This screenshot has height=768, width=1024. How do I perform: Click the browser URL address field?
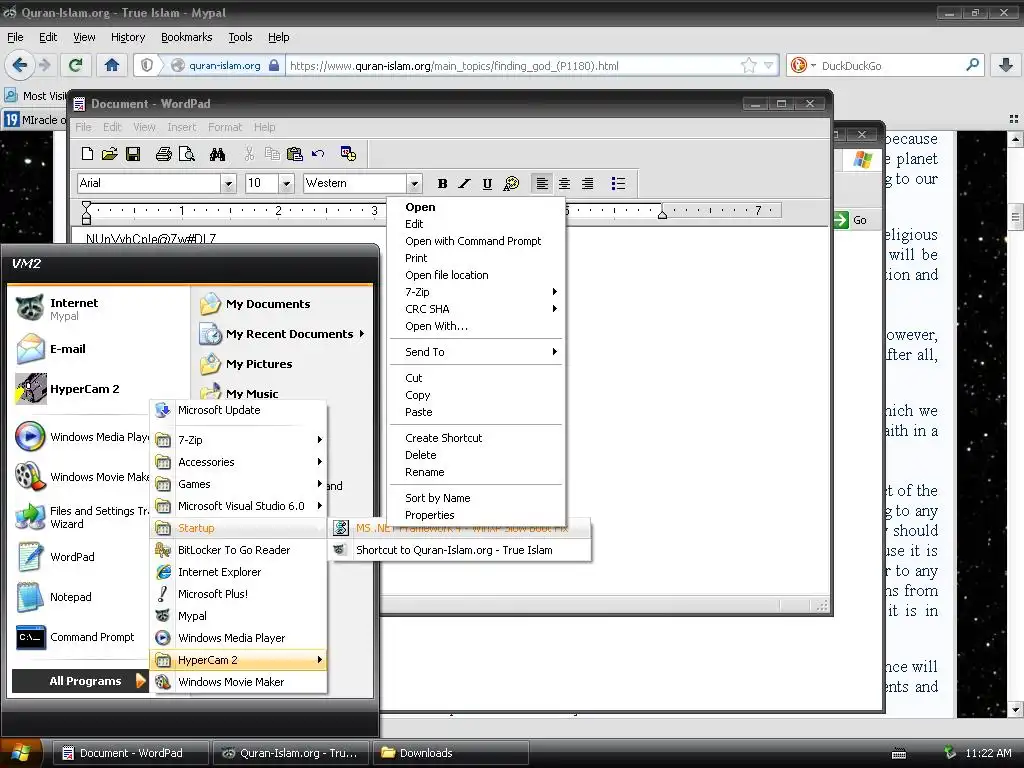pos(513,65)
